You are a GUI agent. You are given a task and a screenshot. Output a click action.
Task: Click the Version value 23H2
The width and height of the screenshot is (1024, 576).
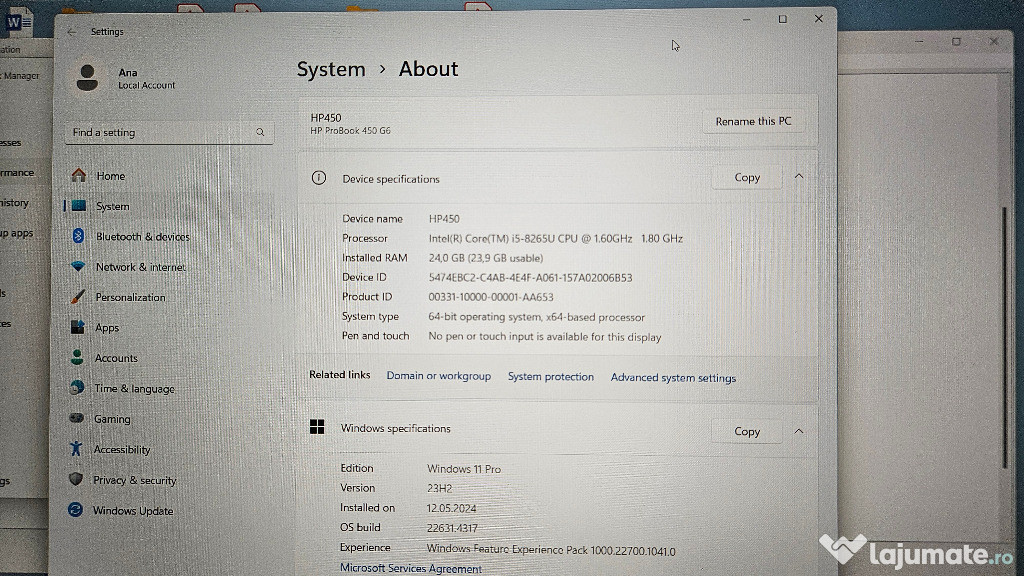click(440, 488)
